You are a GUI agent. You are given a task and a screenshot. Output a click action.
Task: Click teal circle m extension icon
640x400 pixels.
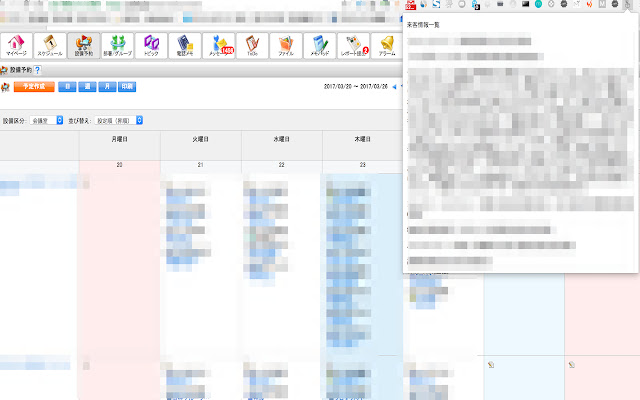(538, 4)
